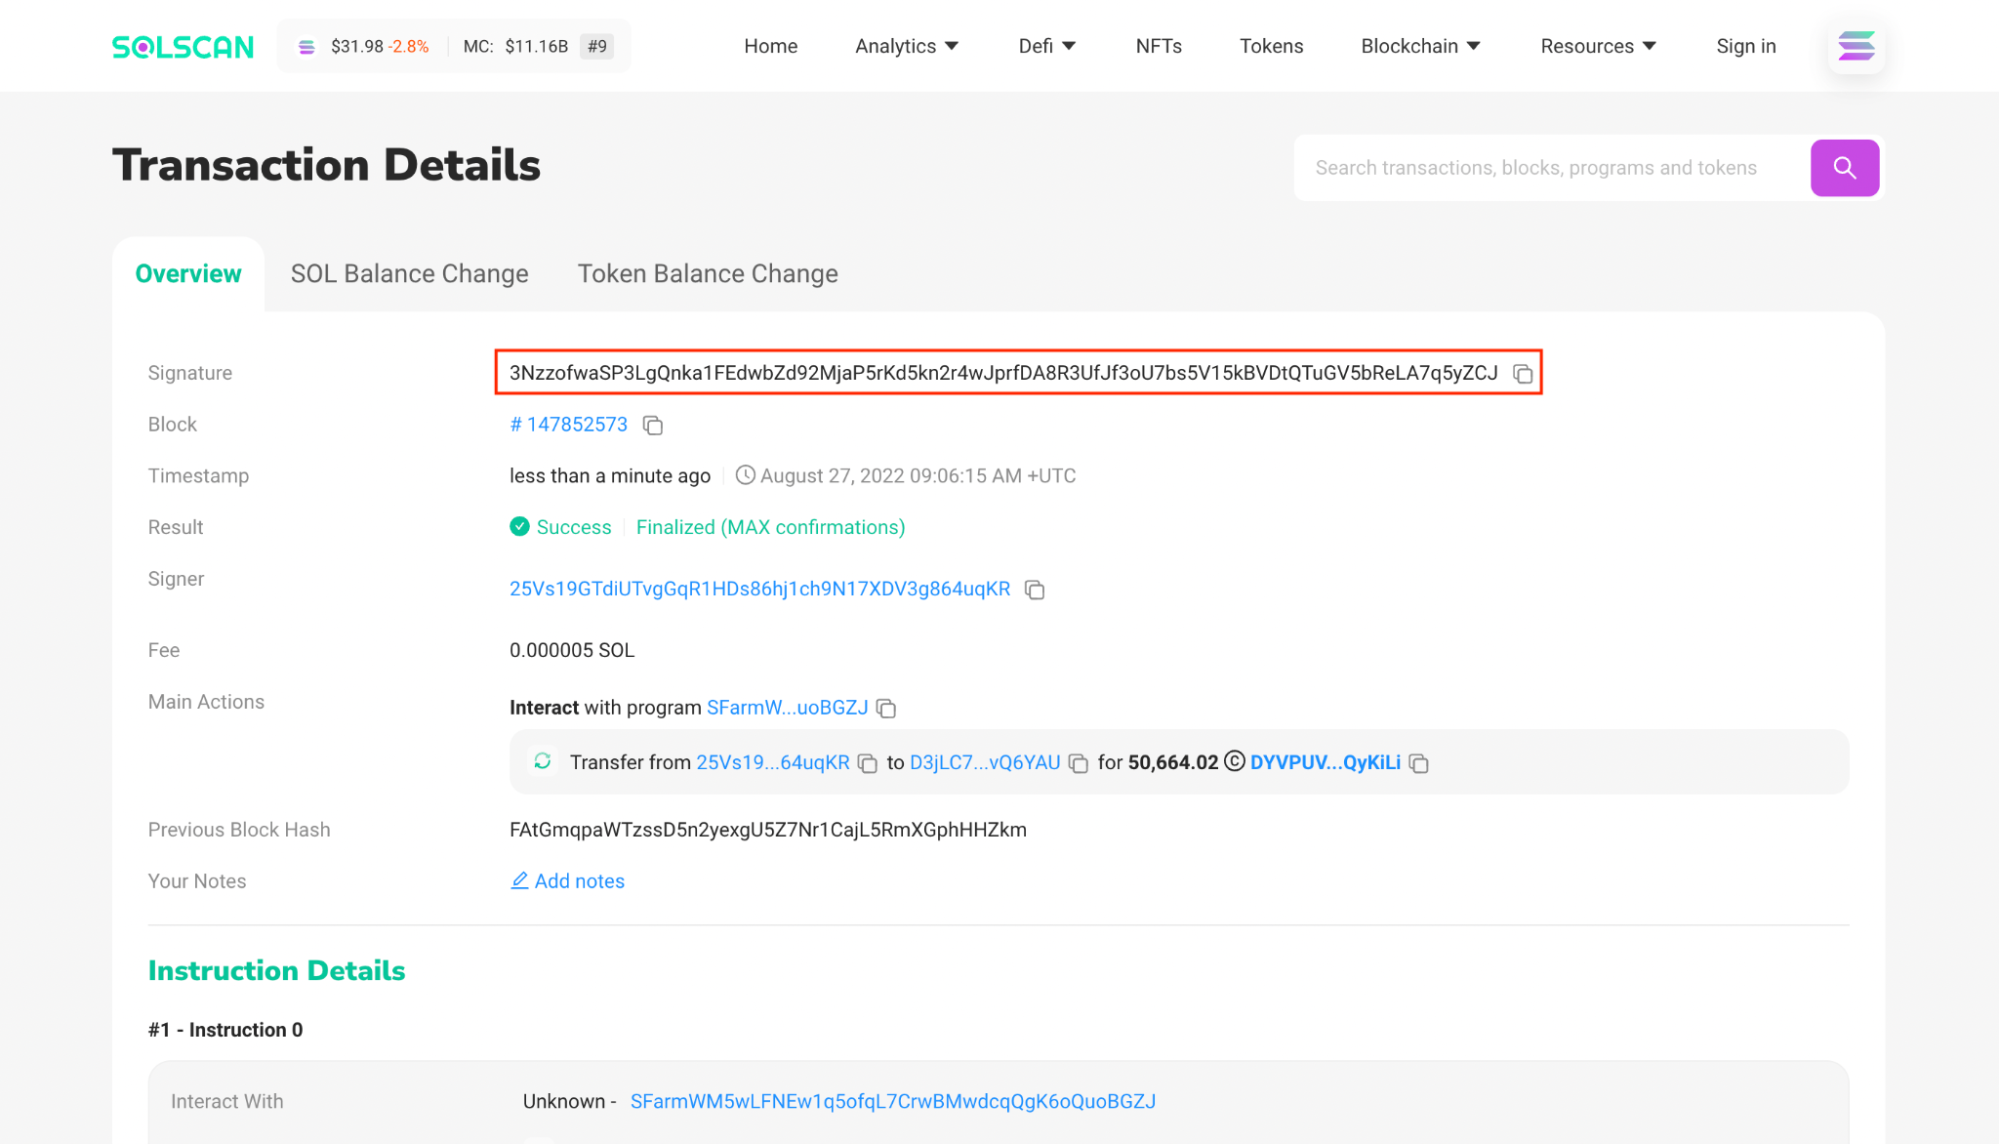Open the NFTs menu item
1999x1144 pixels.
(1158, 47)
